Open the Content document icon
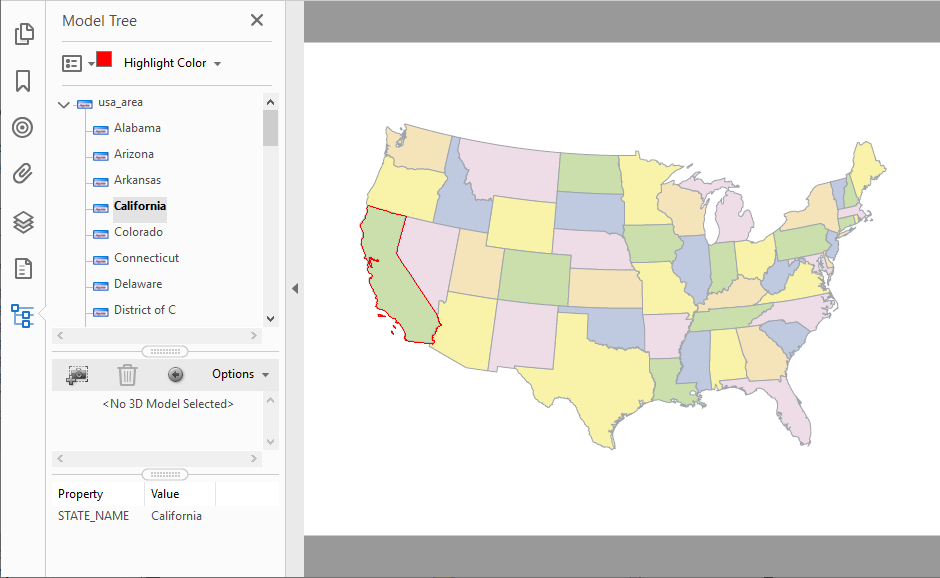 tap(23, 269)
